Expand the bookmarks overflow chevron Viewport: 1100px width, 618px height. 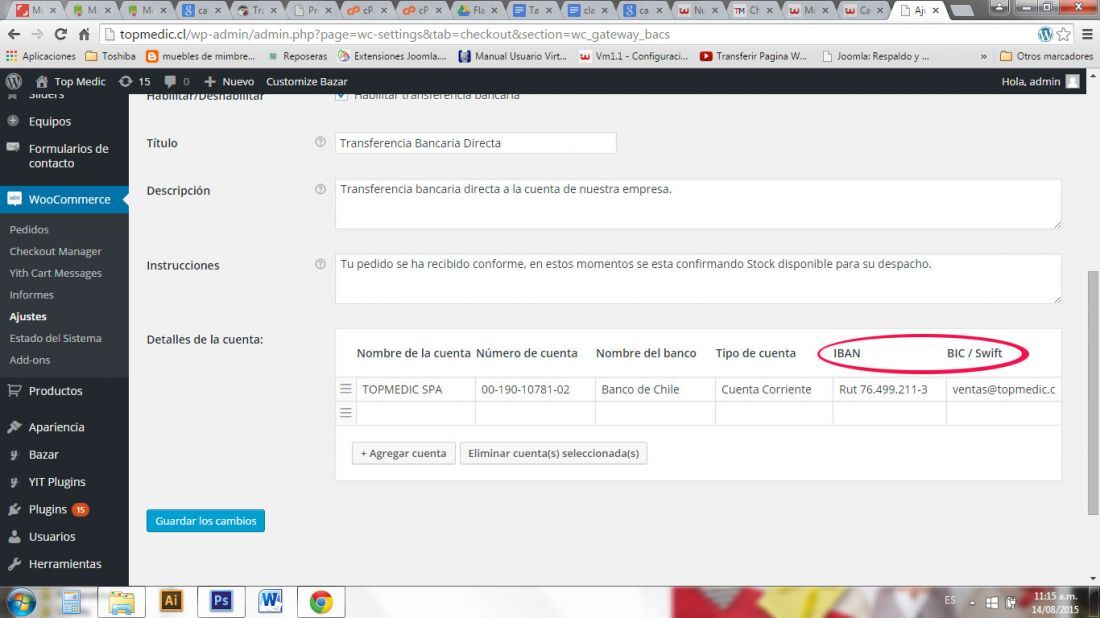pos(984,56)
